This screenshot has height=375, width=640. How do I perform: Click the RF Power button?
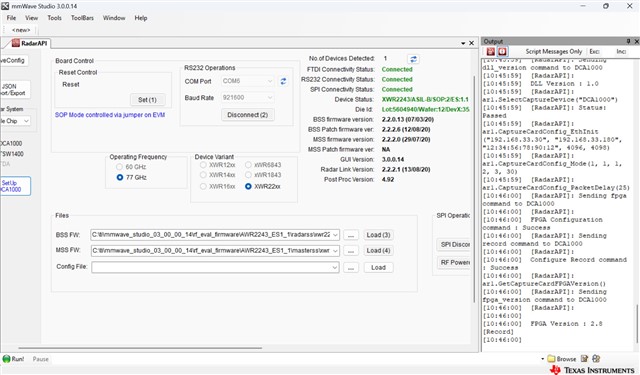click(x=454, y=262)
